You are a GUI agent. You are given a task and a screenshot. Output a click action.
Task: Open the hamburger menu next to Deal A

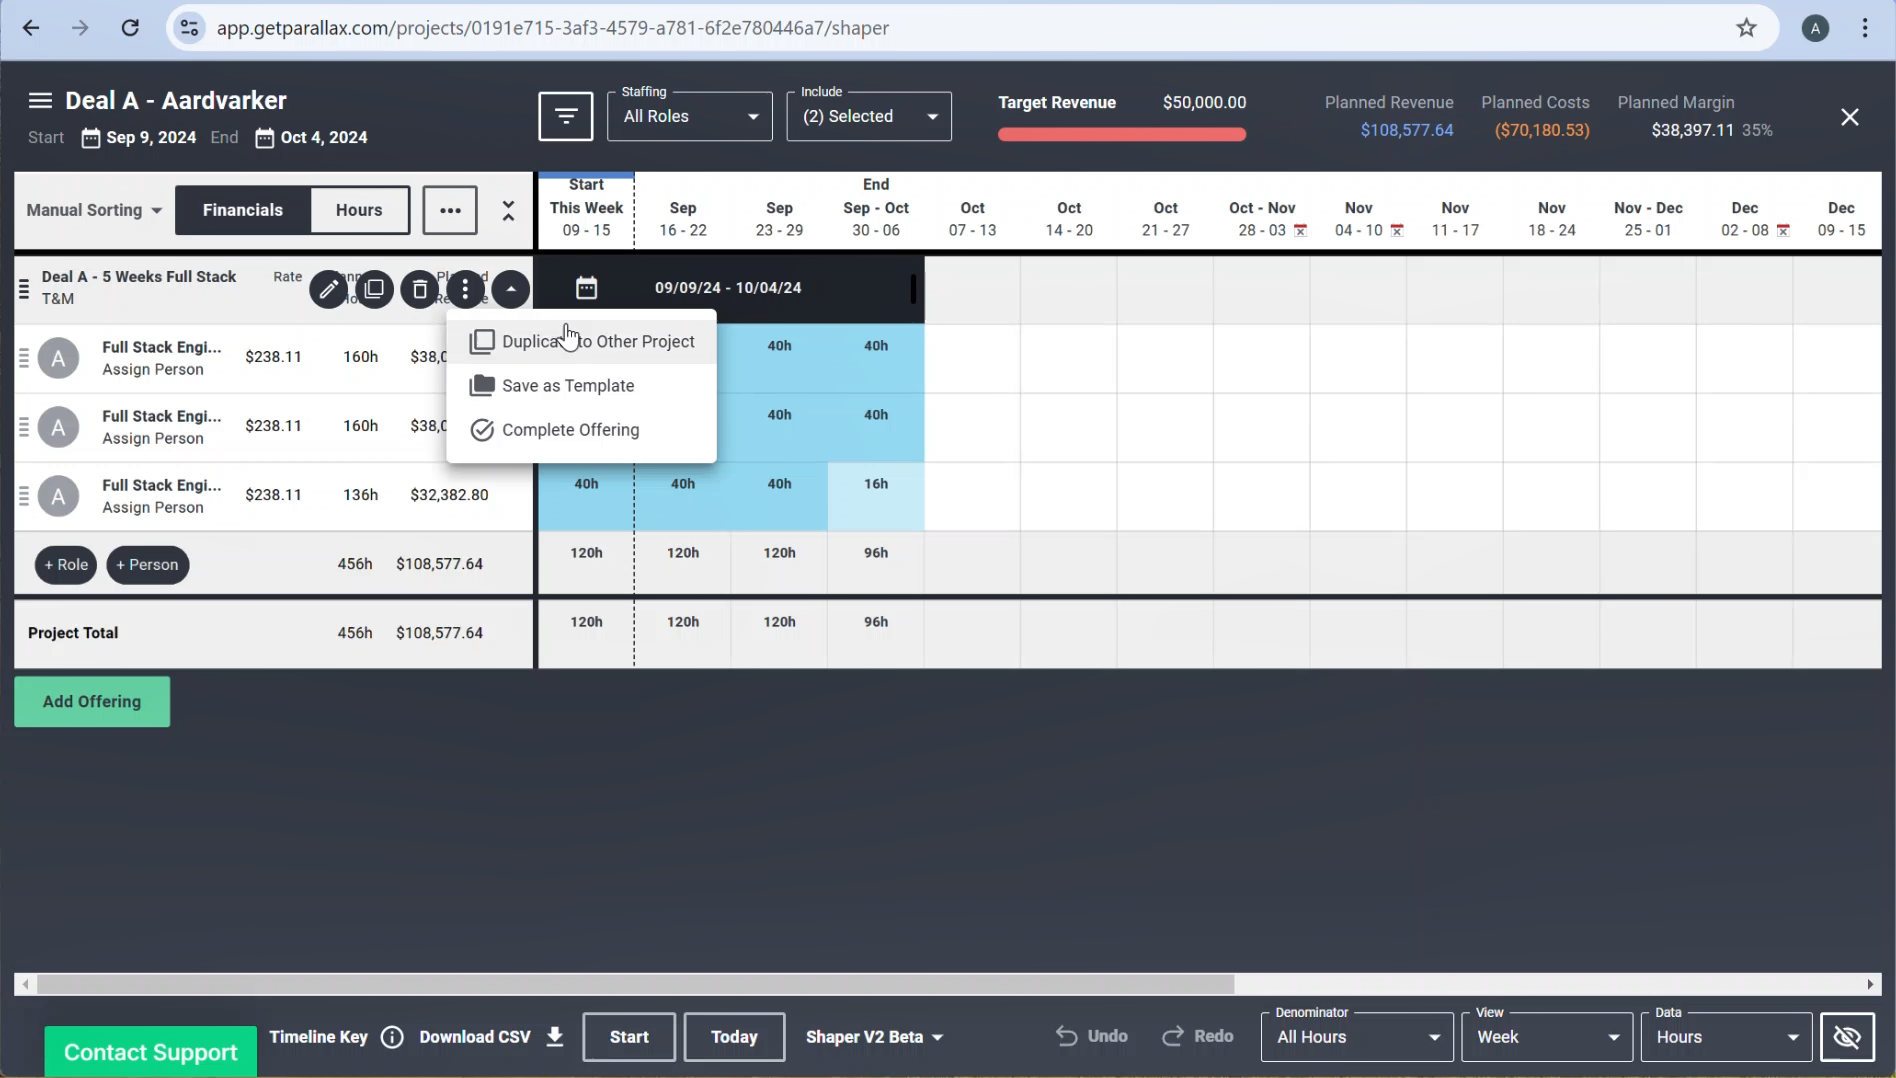[40, 99]
